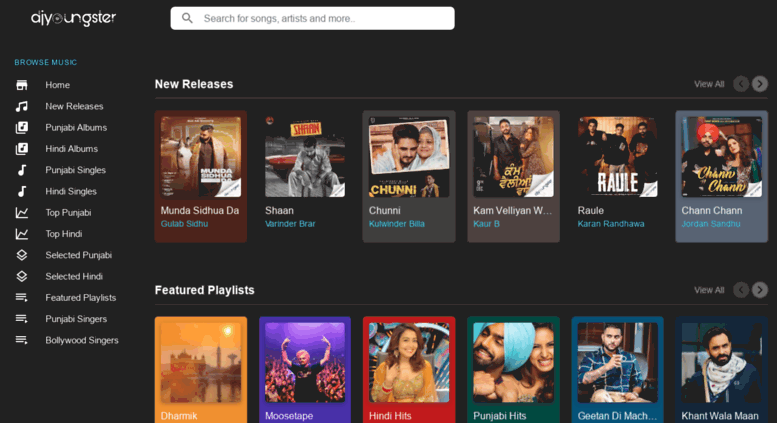Click View All for Featured Playlists
777x423 pixels.
tap(709, 290)
